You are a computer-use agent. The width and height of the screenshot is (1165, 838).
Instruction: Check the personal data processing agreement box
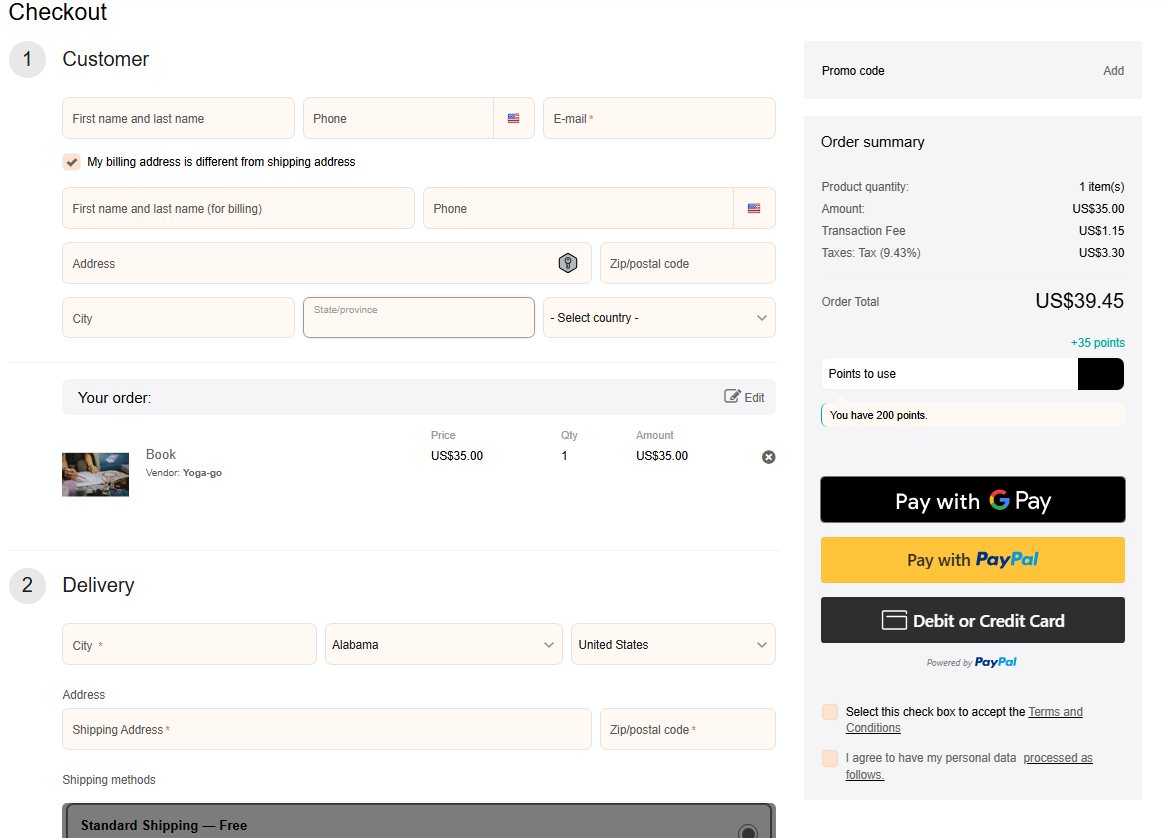tap(829, 758)
